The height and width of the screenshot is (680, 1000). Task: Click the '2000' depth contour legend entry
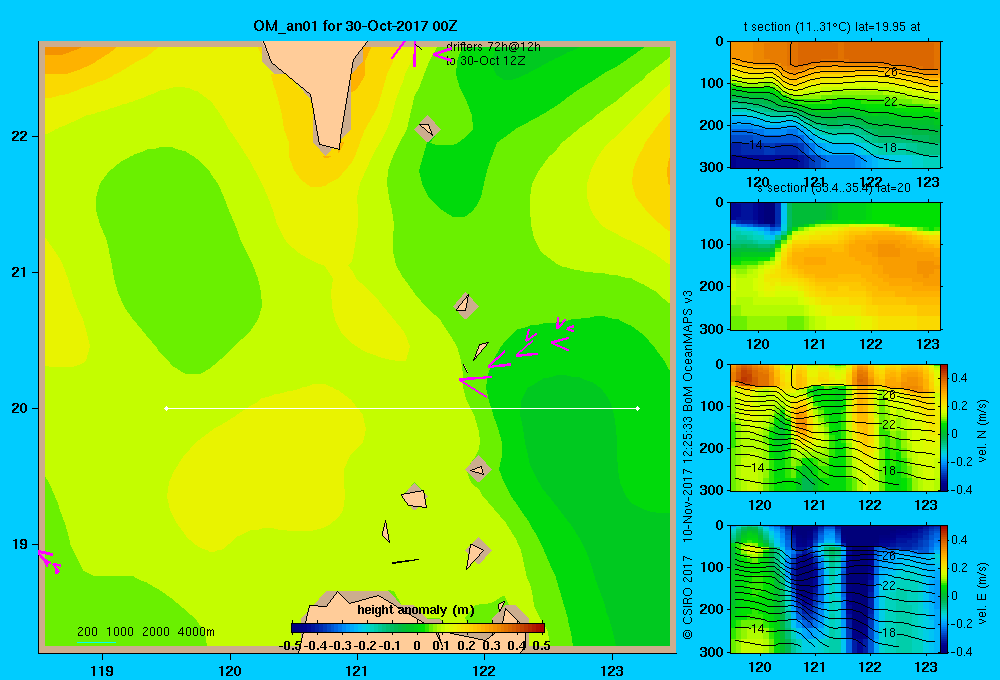point(156,632)
